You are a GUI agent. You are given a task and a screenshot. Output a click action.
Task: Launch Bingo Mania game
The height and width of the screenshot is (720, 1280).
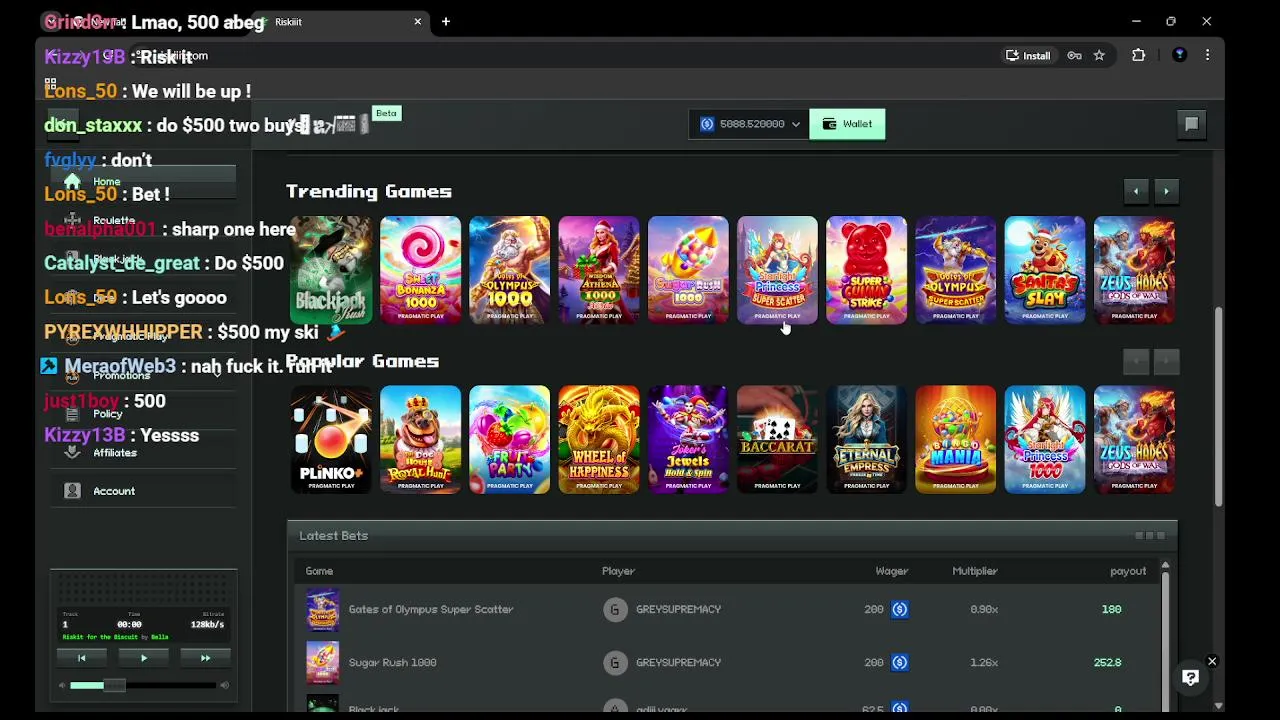coord(956,440)
